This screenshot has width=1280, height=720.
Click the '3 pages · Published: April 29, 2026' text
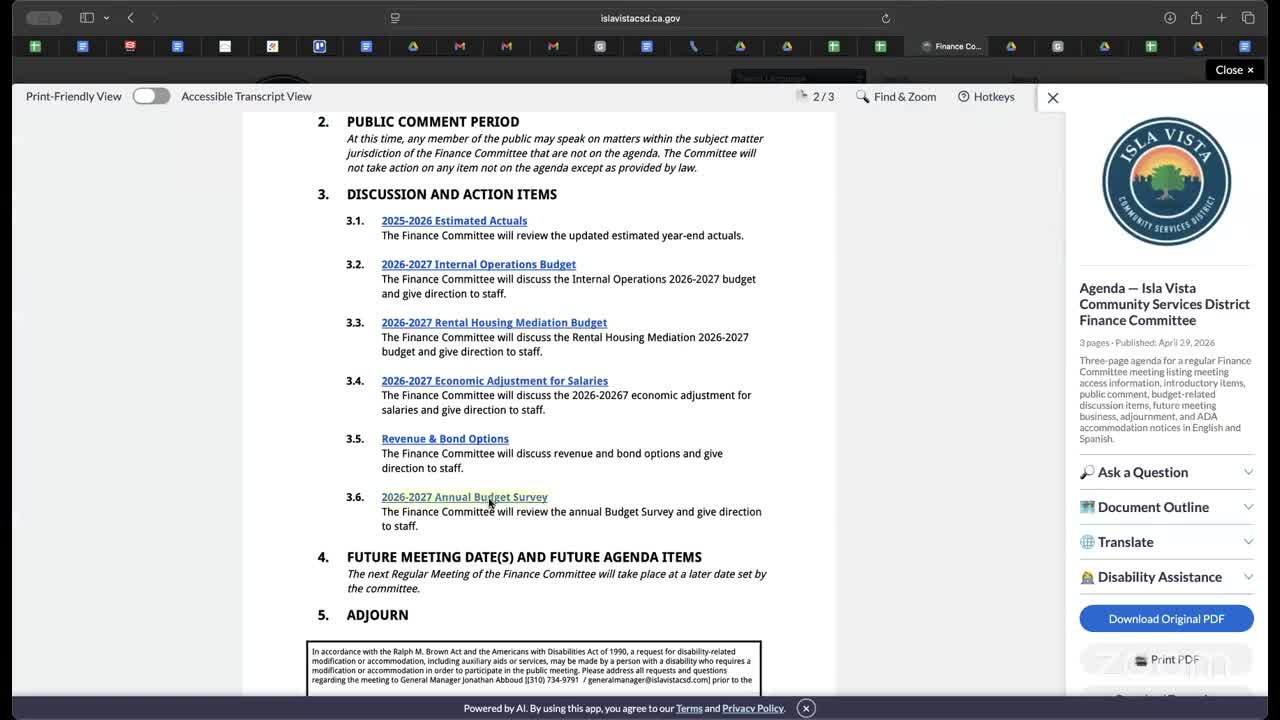click(x=1147, y=343)
